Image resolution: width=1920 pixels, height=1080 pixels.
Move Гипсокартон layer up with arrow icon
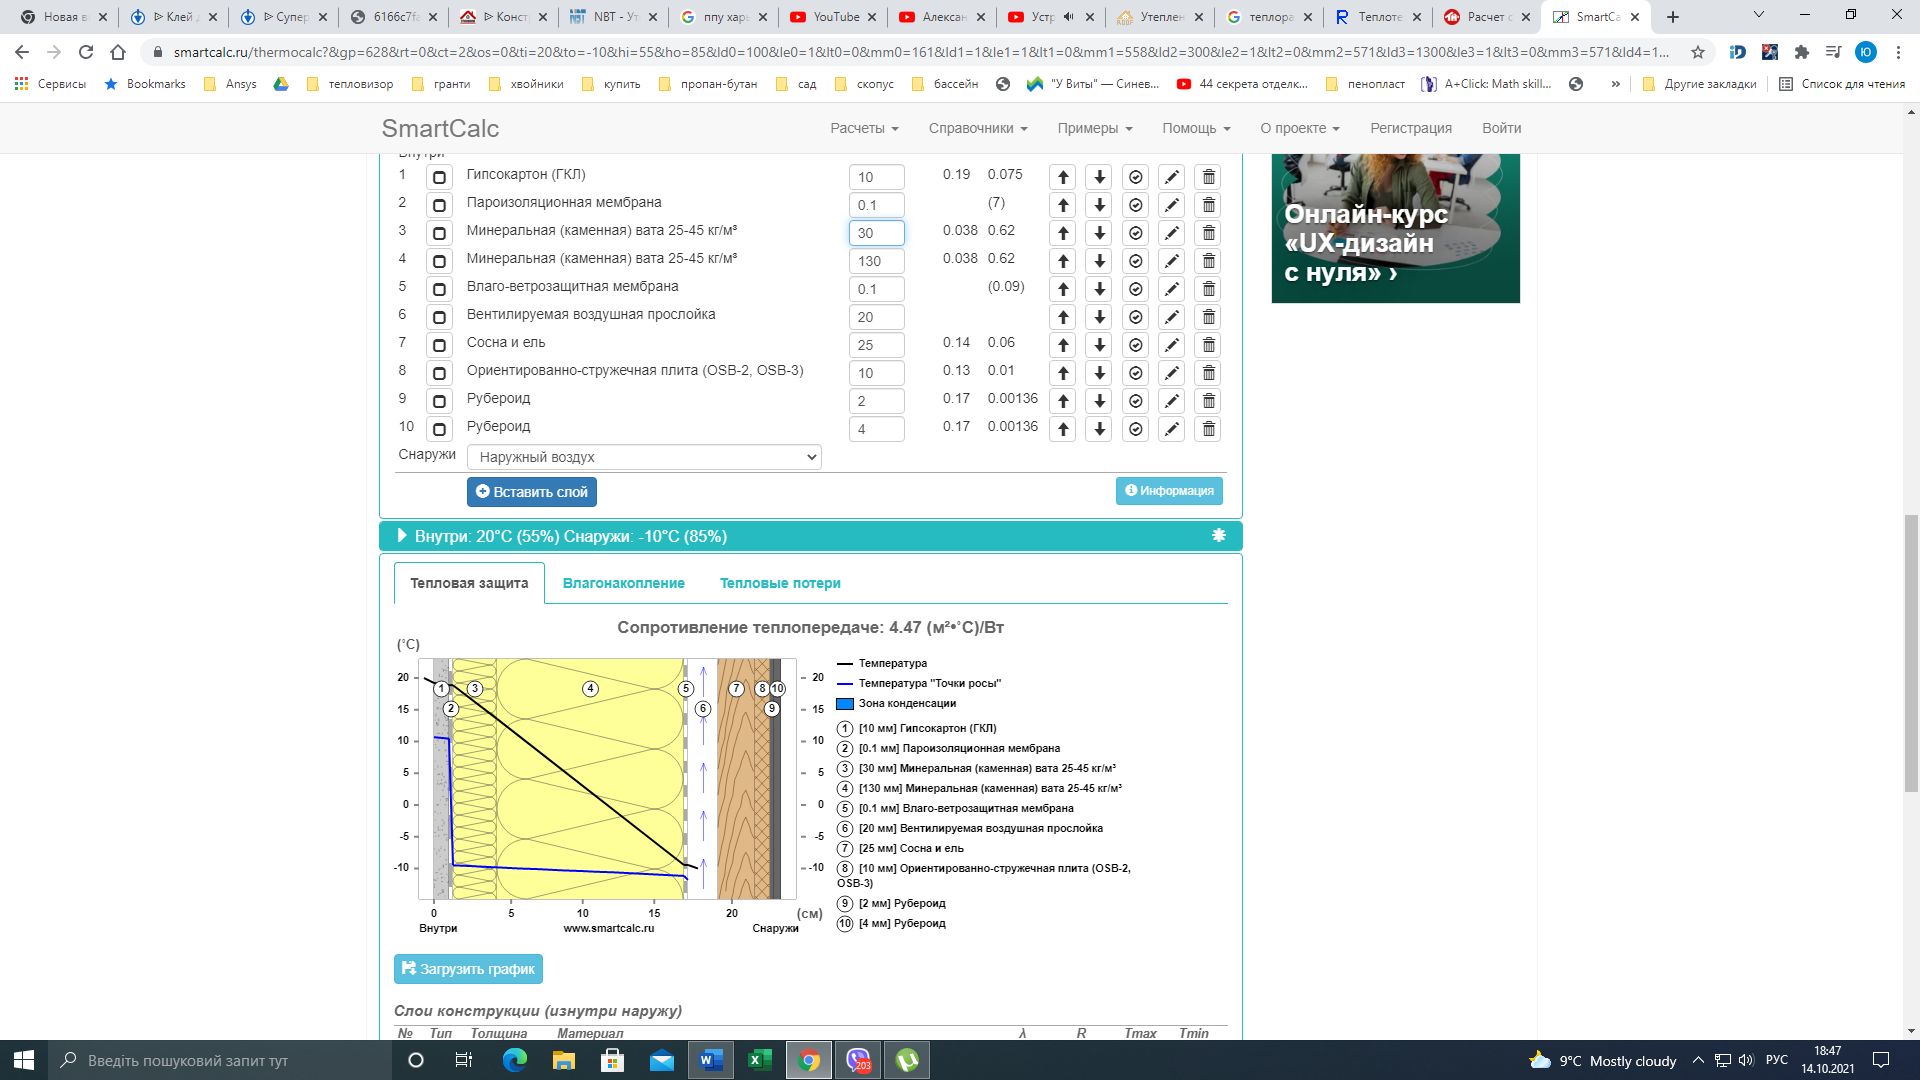click(1063, 177)
